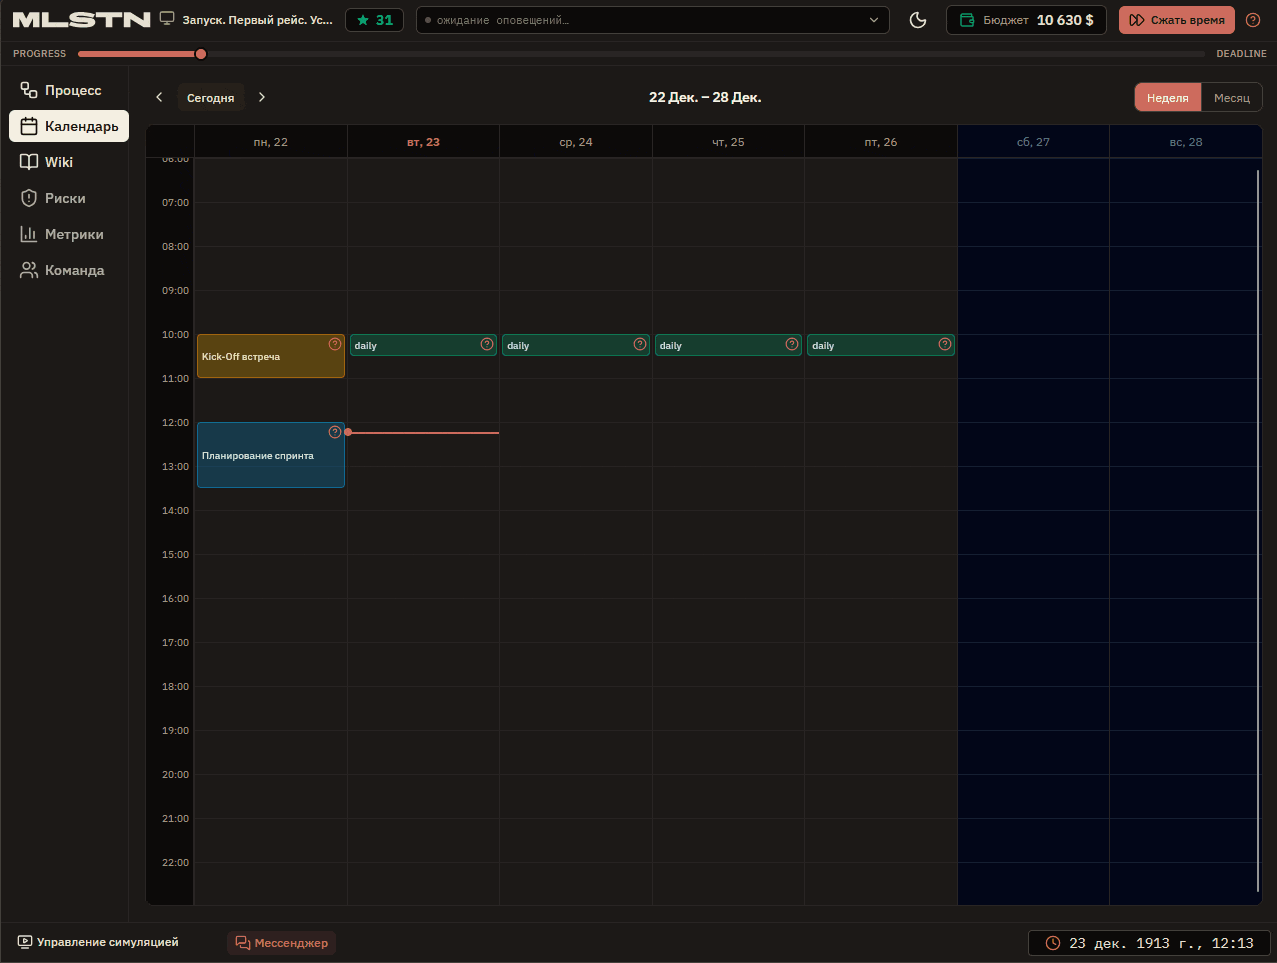Viewport: 1277px width, 963px height.
Task: Click help icon on Friday daily event
Action: point(945,344)
